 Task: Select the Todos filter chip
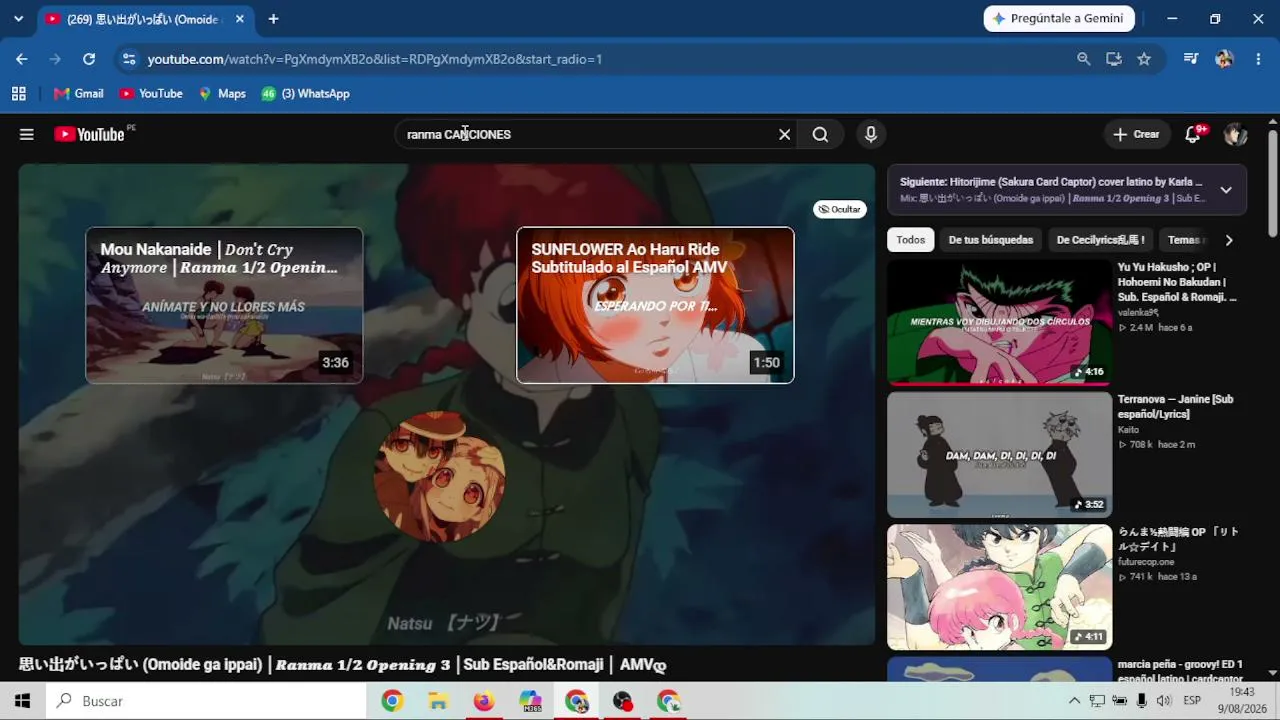[x=911, y=240]
